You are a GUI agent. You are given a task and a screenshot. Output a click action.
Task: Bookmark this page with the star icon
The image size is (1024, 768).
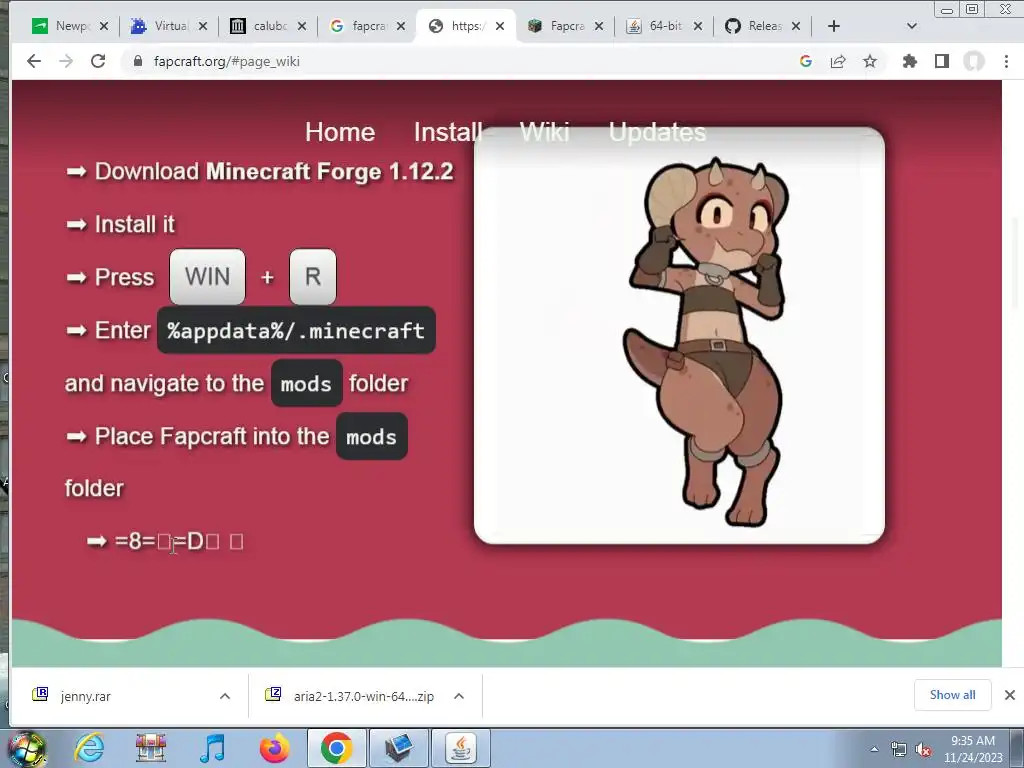[x=870, y=61]
